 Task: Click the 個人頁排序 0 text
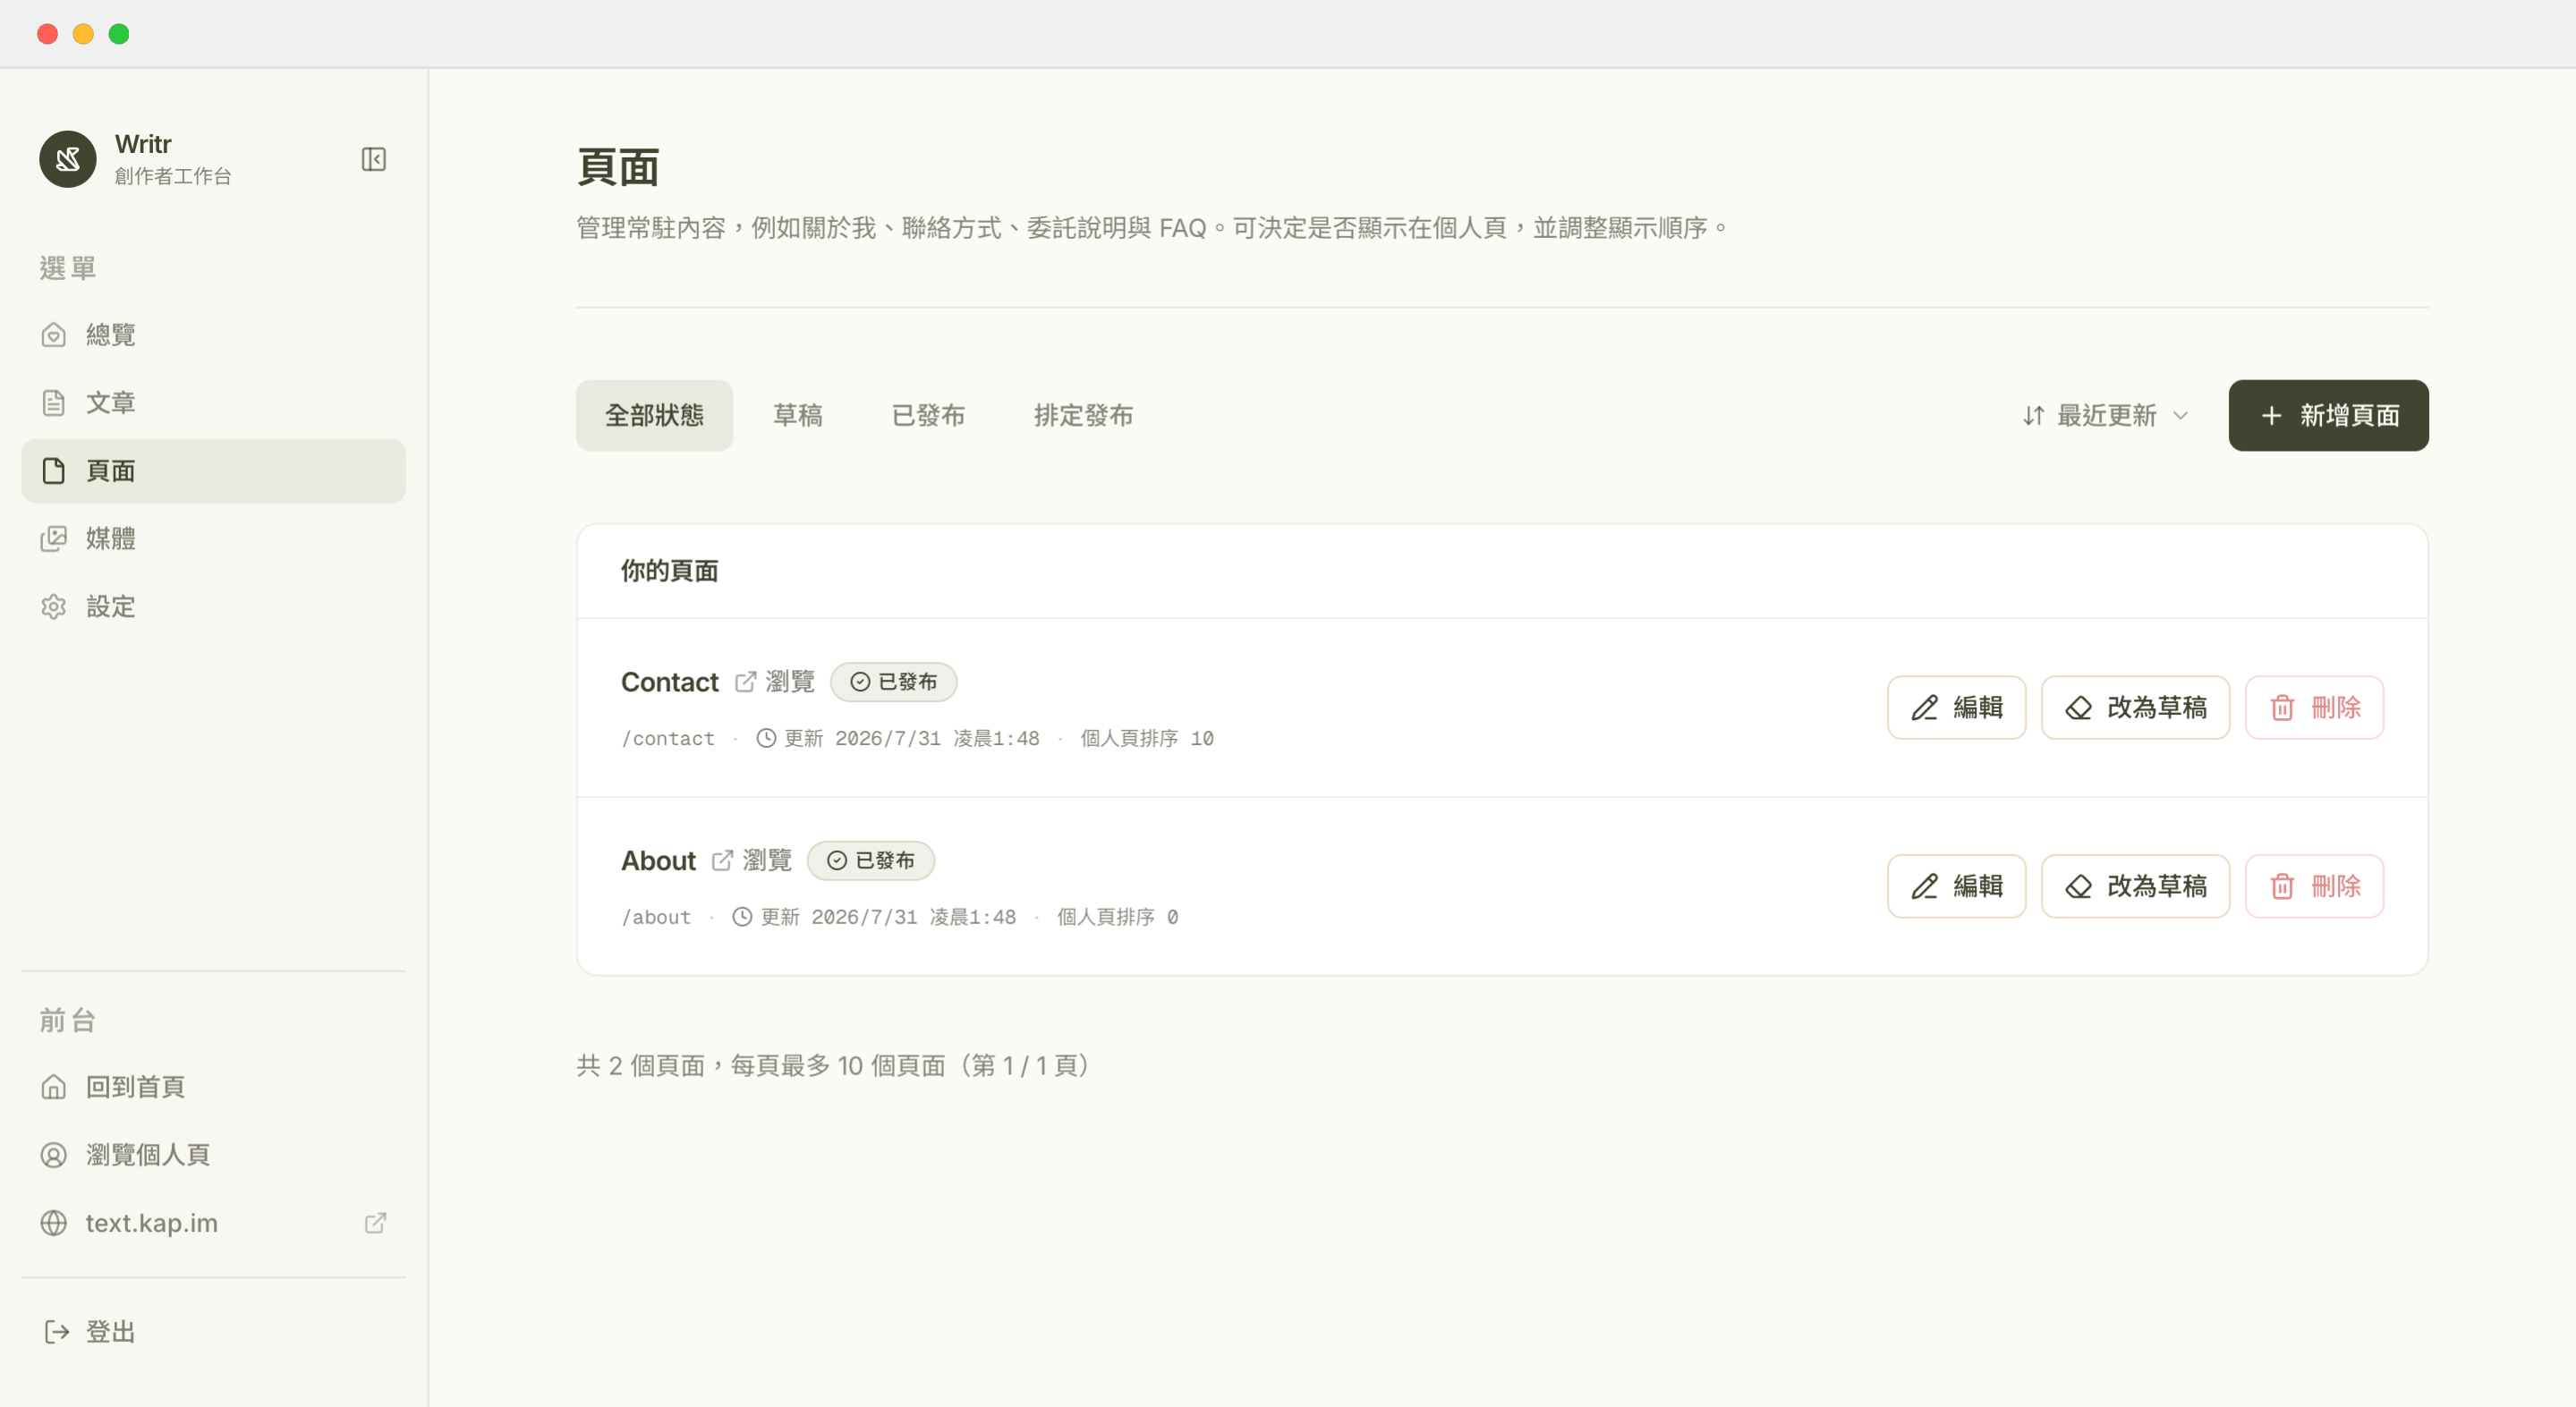(1118, 917)
